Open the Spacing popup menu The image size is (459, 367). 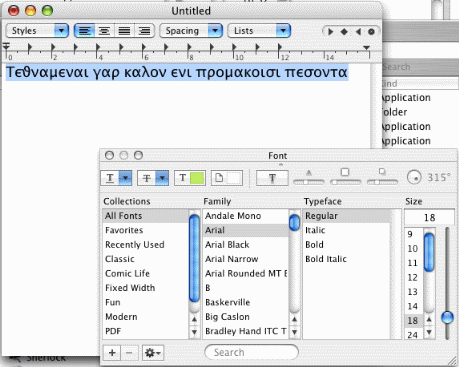tap(191, 31)
